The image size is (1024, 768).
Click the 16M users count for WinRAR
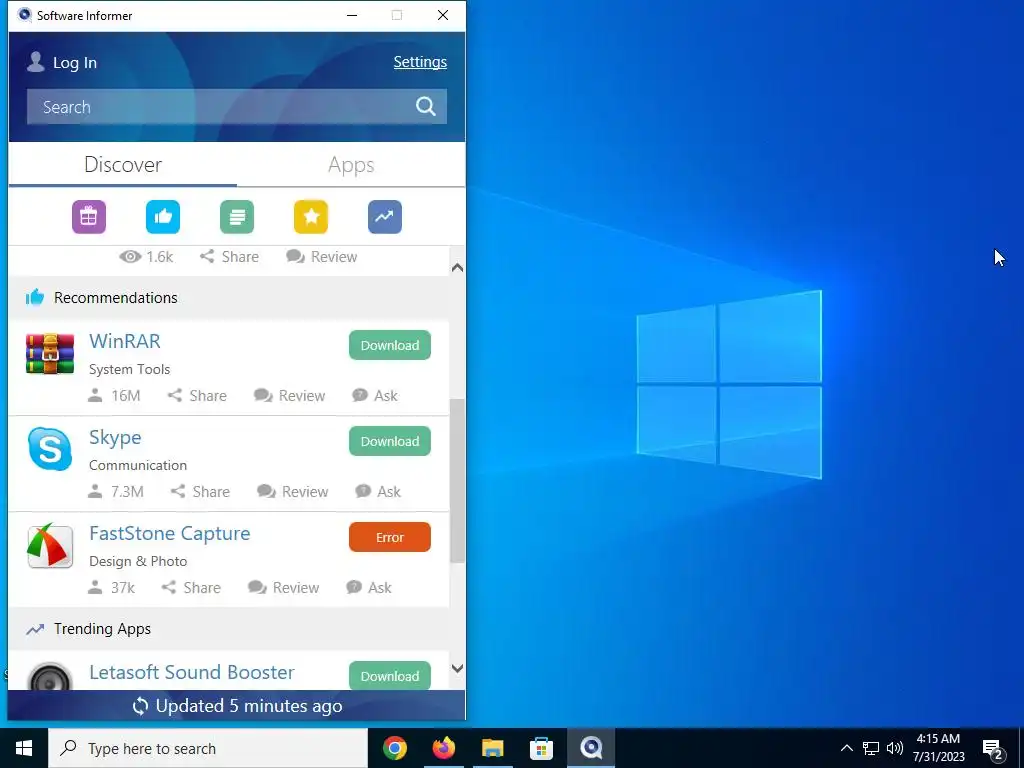(x=114, y=396)
